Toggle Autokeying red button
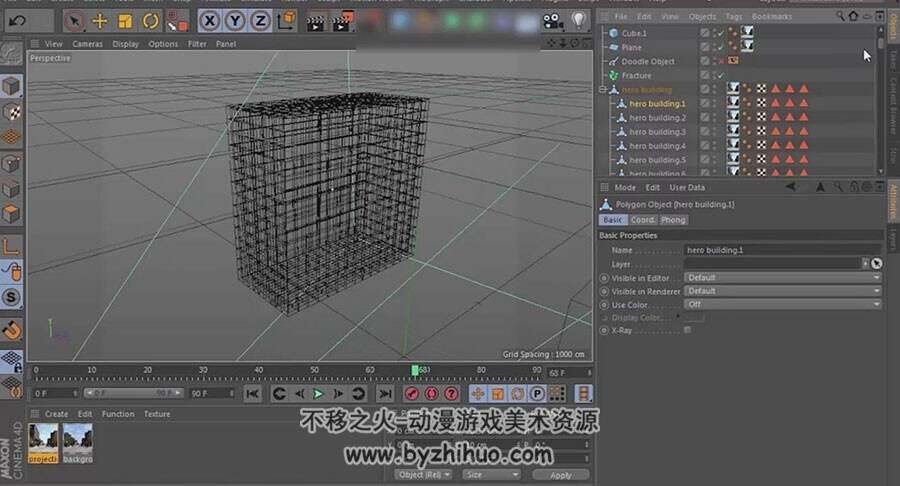The height and width of the screenshot is (486, 900). pyautogui.click(x=432, y=394)
